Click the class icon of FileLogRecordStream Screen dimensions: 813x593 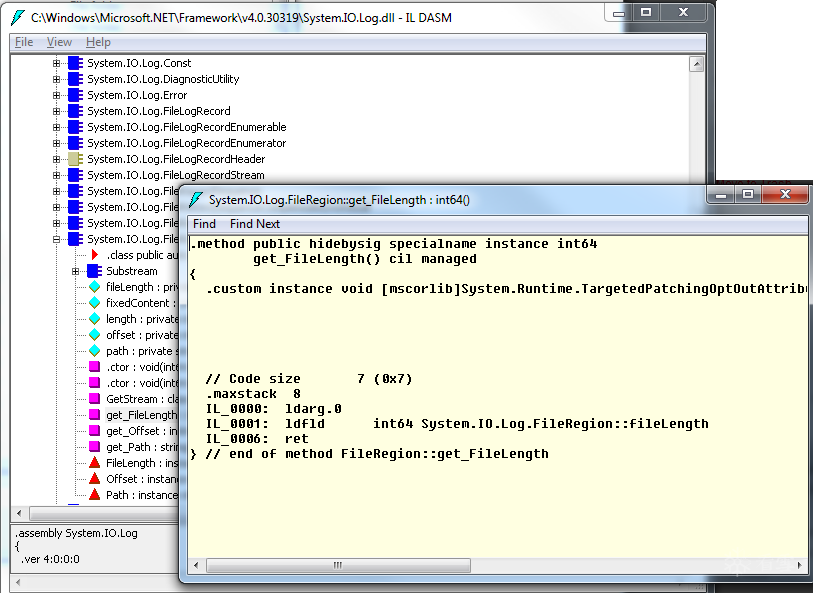(75, 175)
